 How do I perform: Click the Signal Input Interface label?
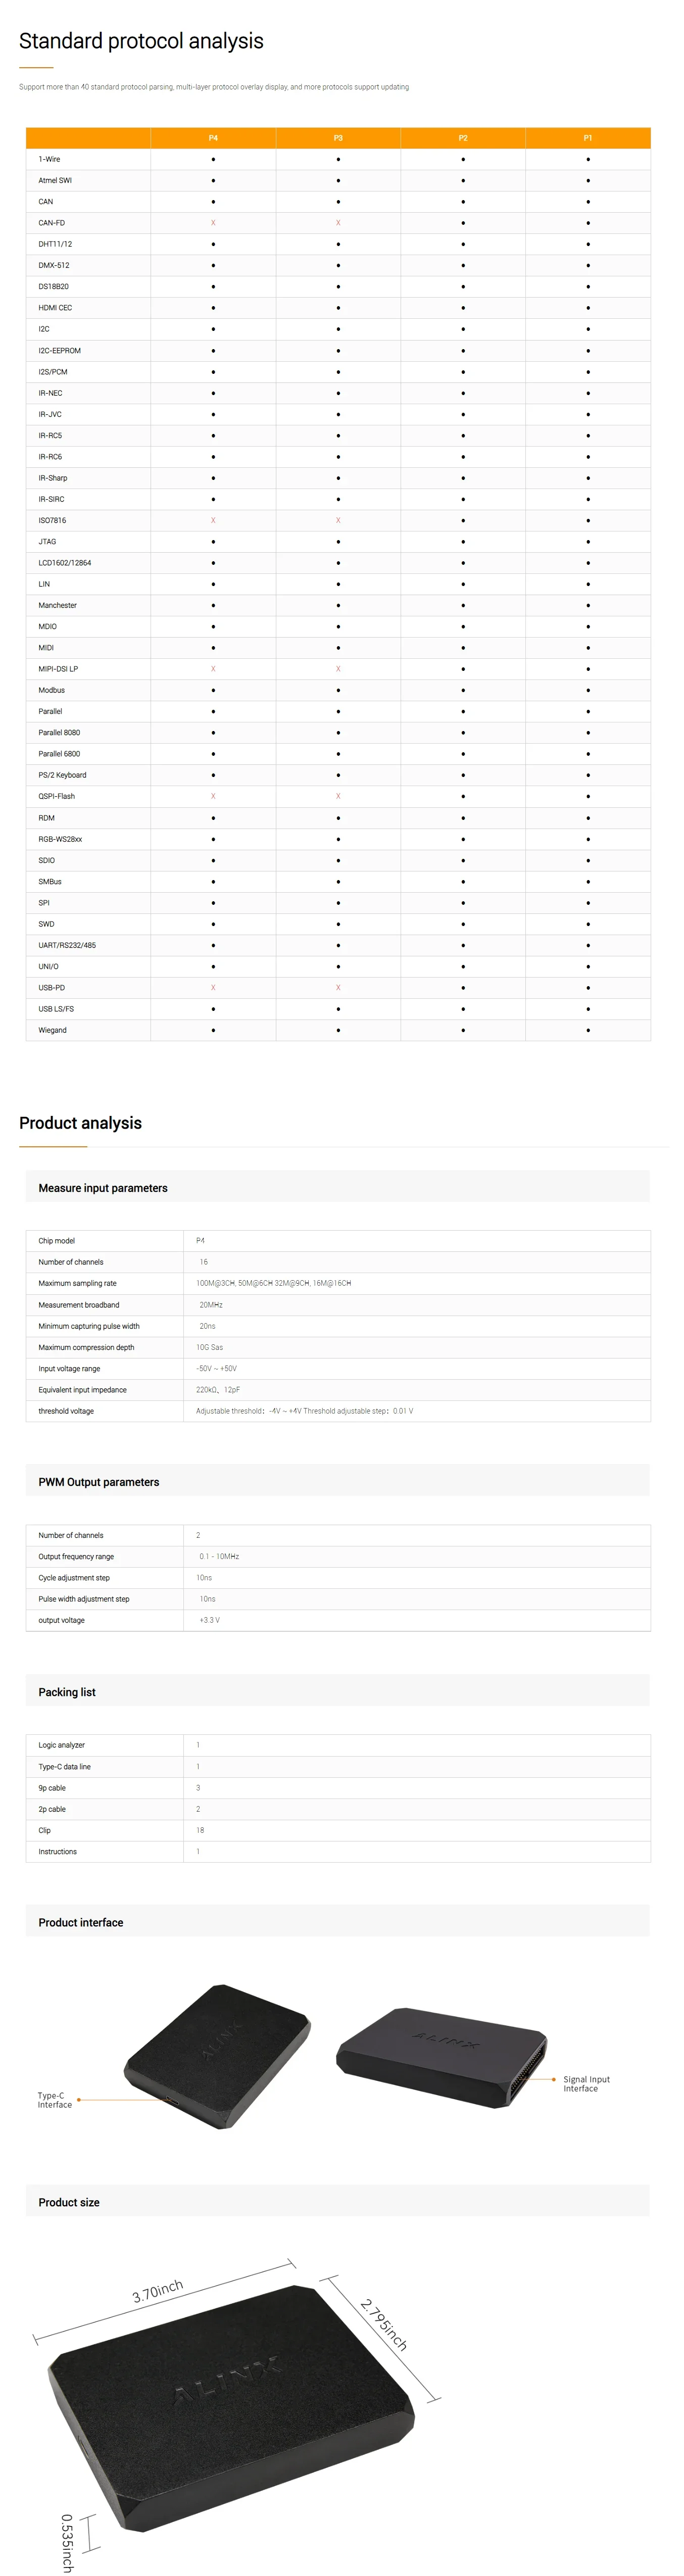click(x=586, y=2083)
